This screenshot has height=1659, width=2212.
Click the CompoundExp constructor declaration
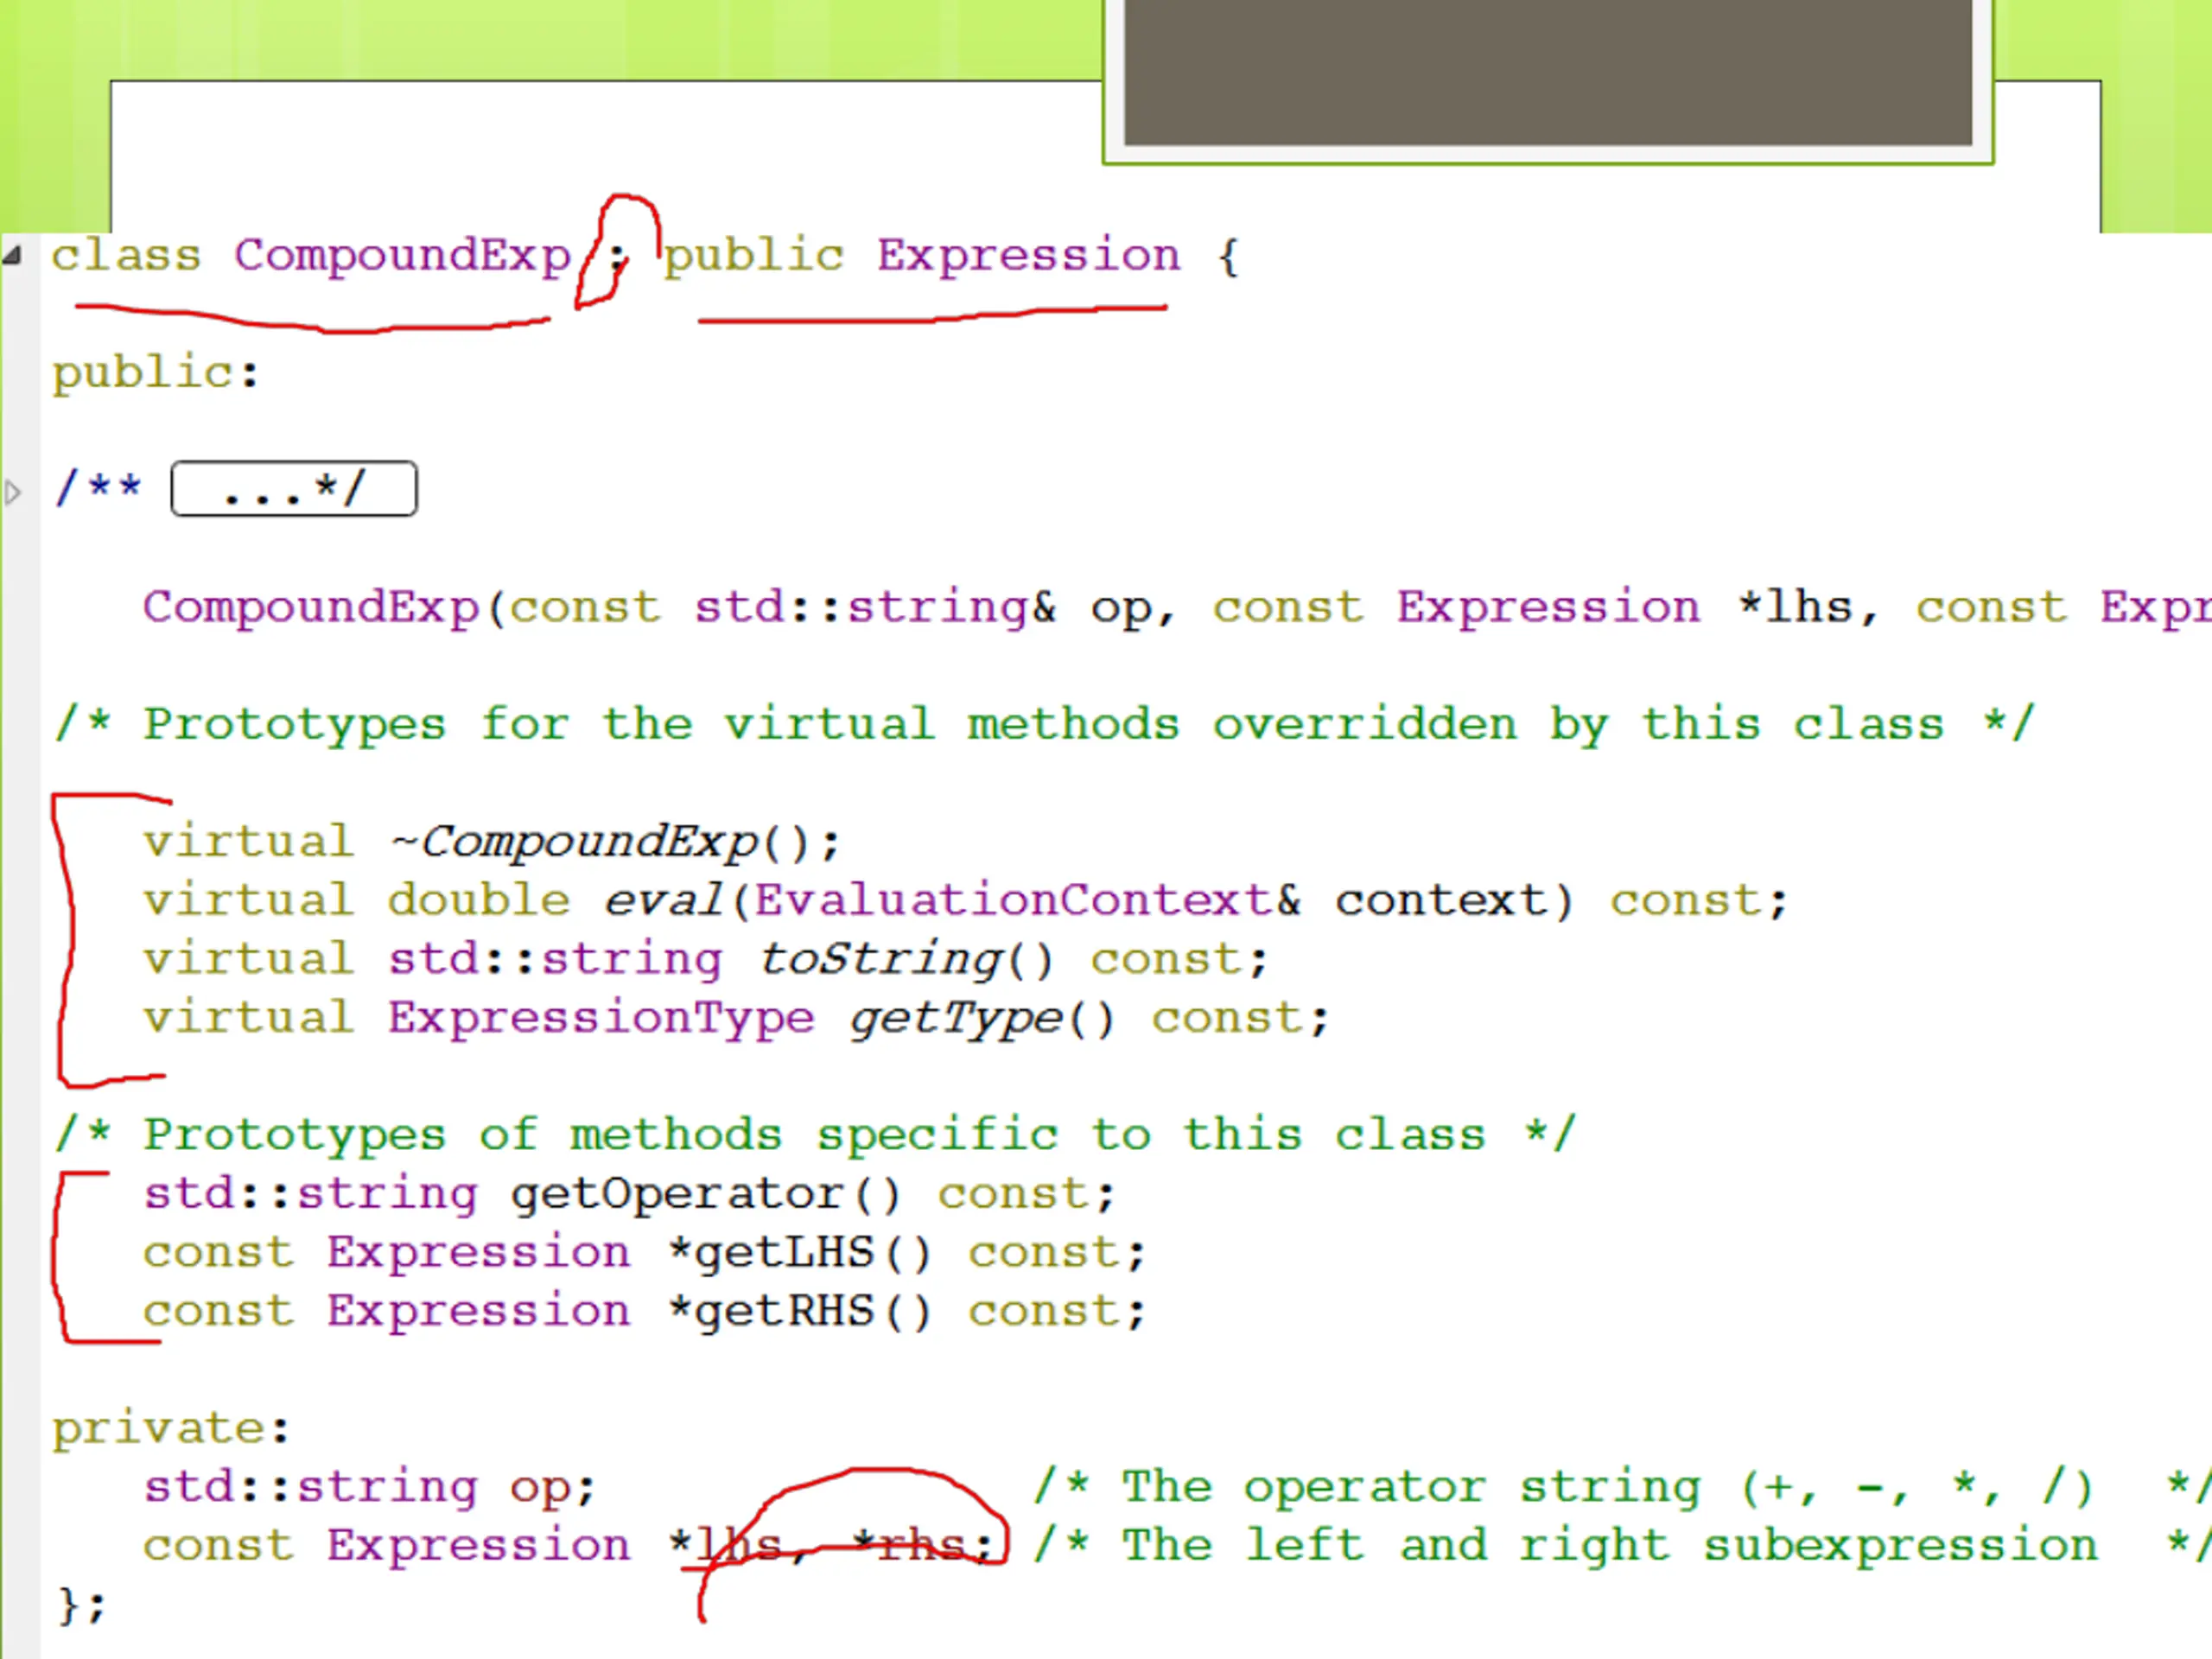tap(1176, 608)
